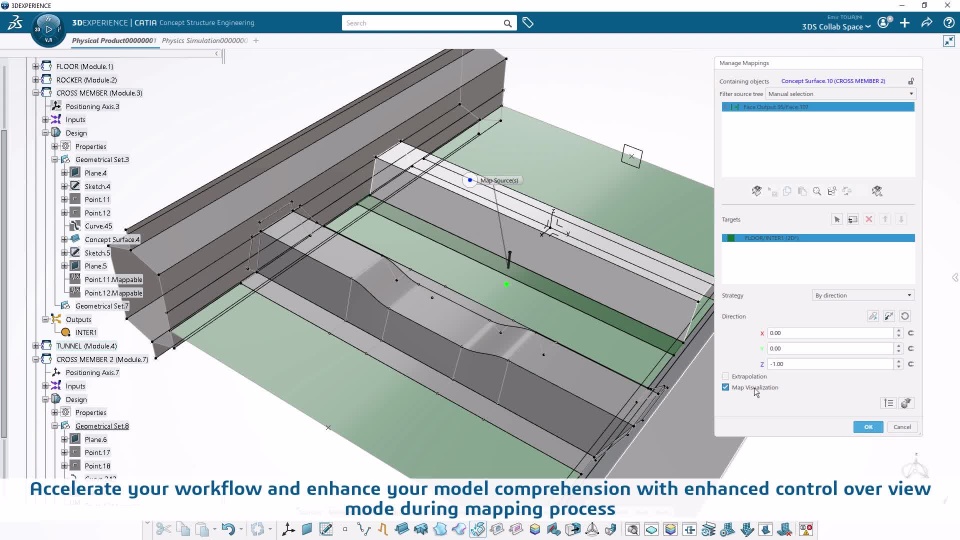Expand the FLOOR (Module.1) tree node

[36, 66]
